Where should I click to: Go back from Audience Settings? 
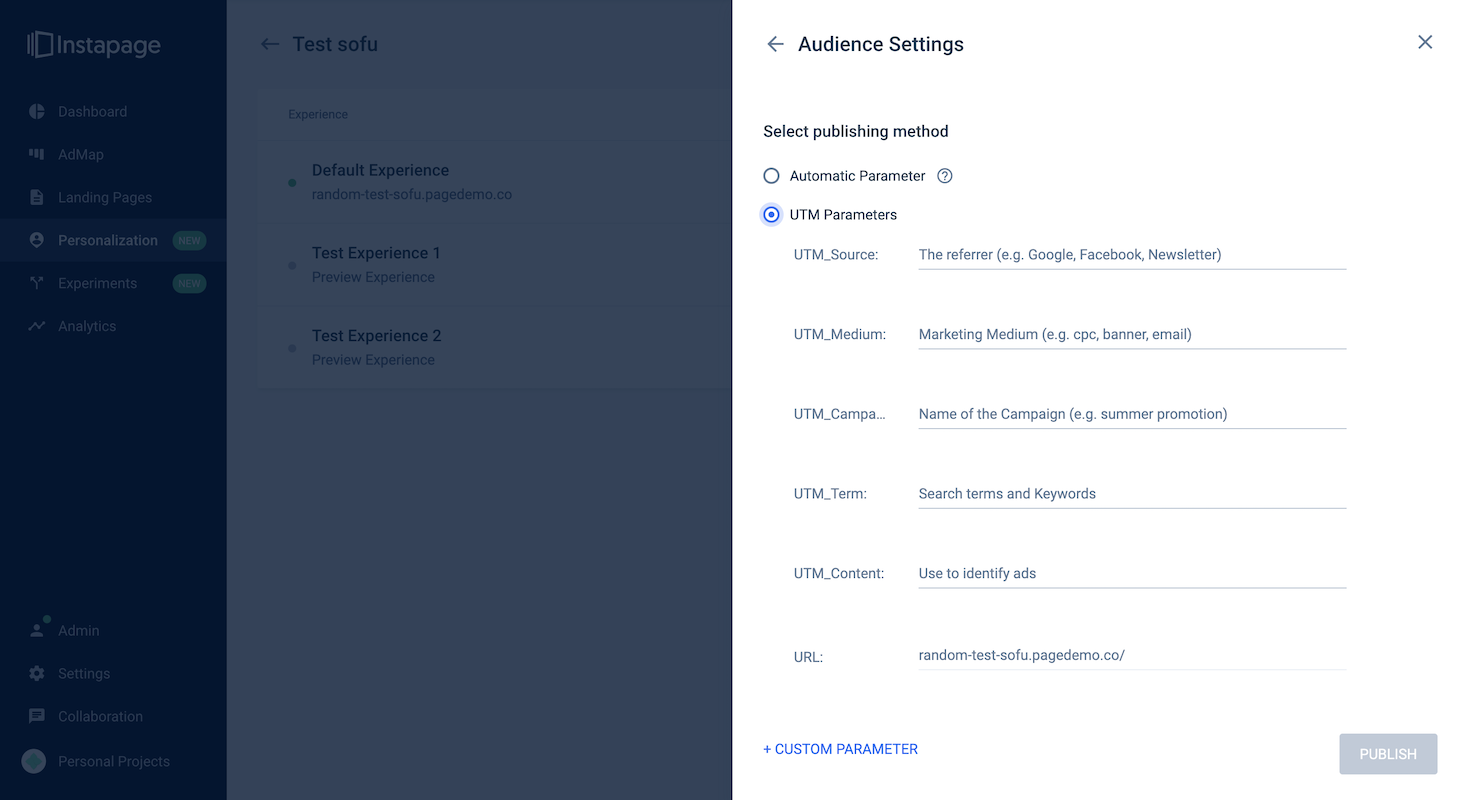775,44
